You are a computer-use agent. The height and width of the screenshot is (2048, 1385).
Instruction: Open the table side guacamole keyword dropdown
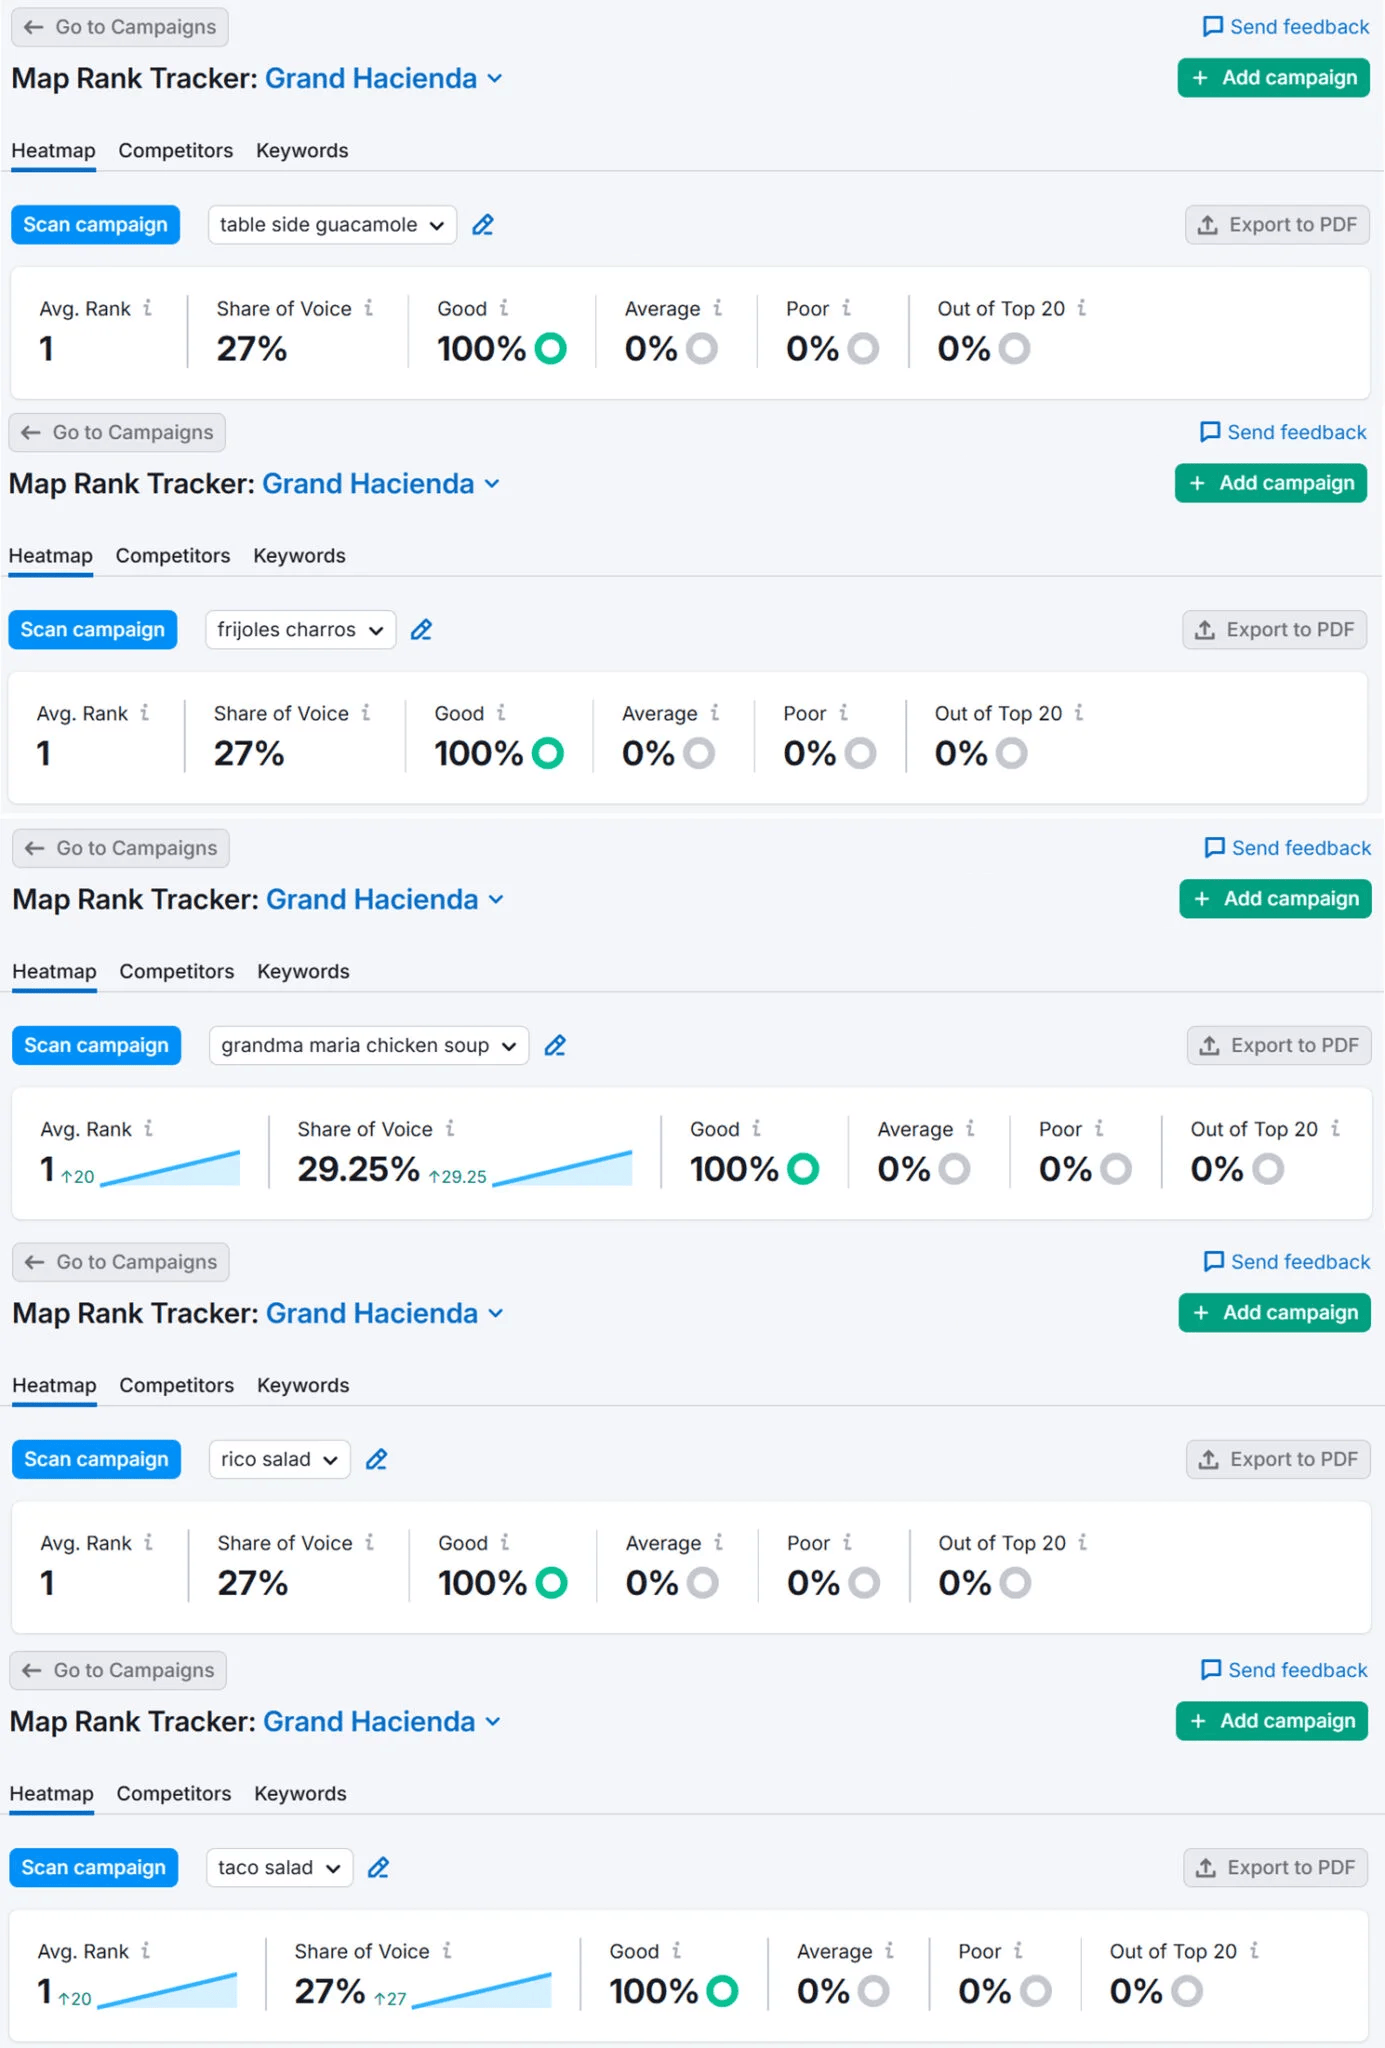tap(332, 225)
